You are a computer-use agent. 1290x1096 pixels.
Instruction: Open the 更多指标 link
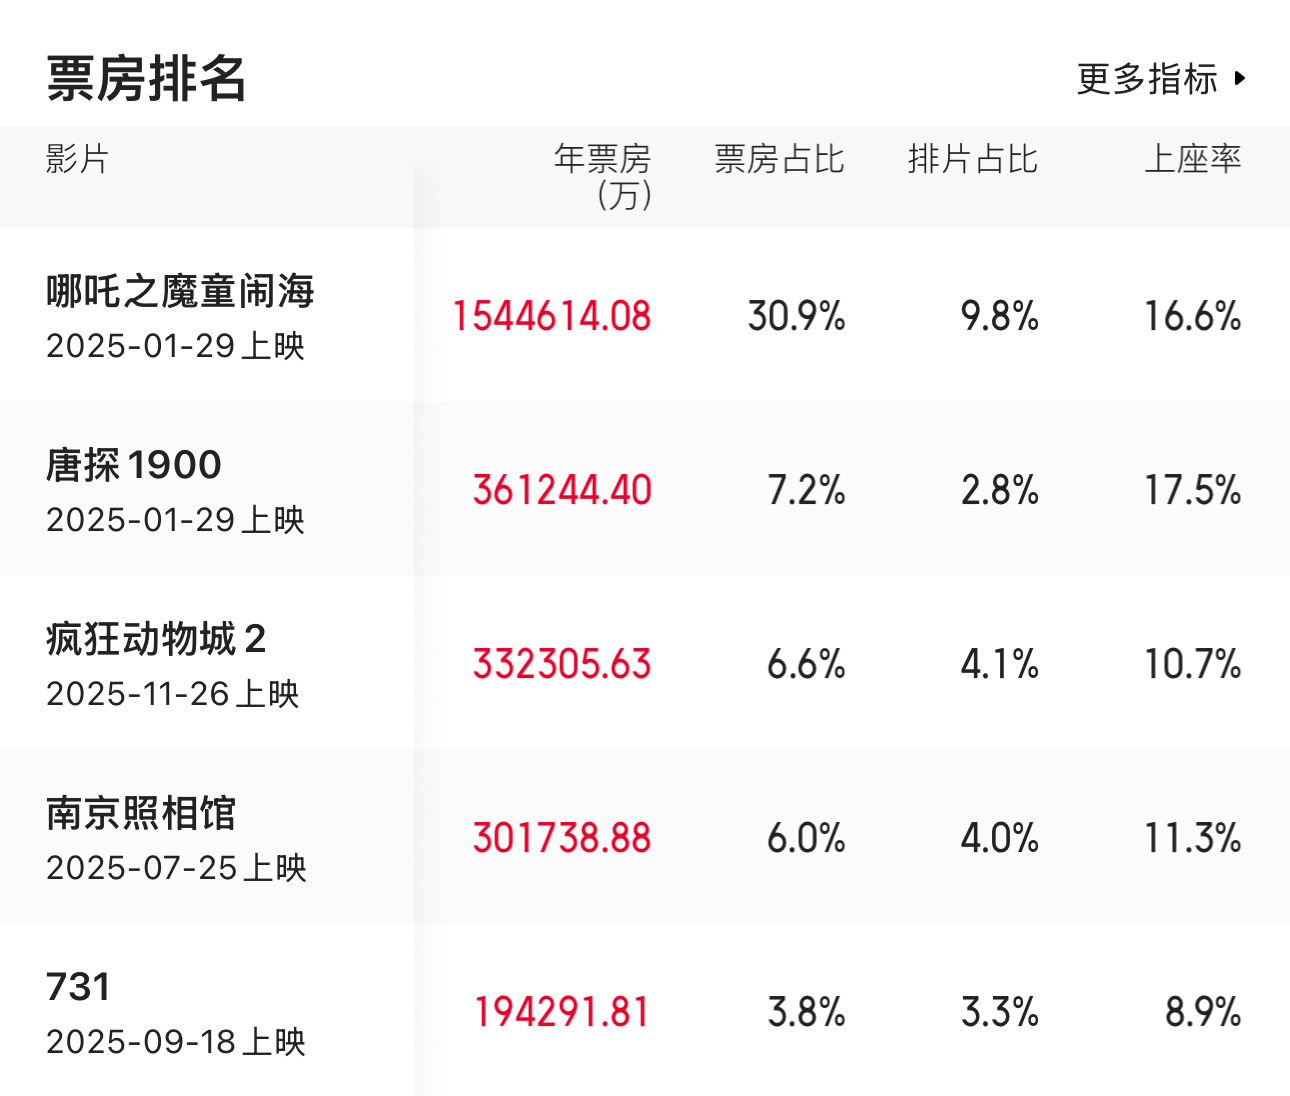[1148, 78]
